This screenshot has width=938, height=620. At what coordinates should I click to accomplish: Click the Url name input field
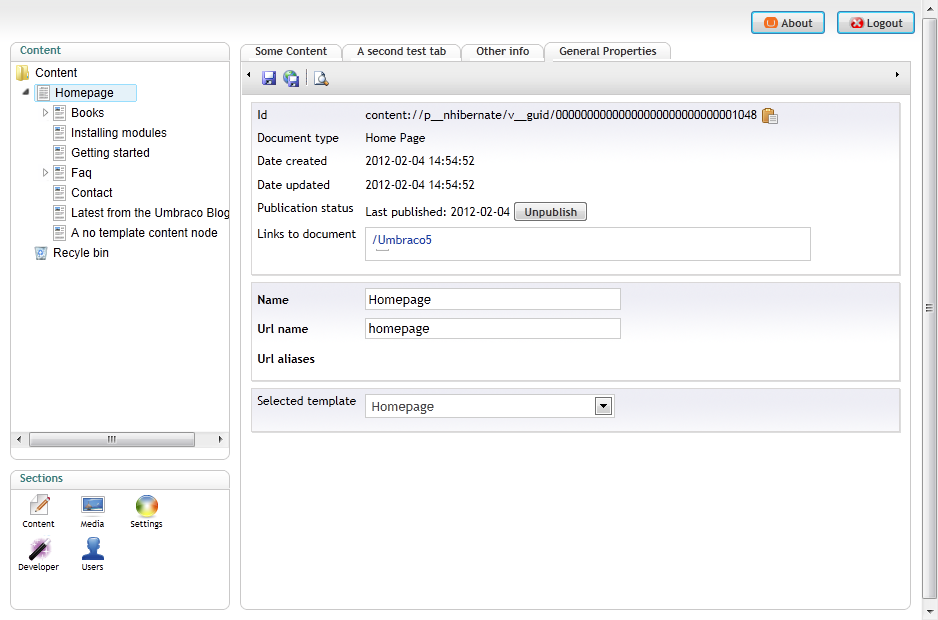click(492, 329)
